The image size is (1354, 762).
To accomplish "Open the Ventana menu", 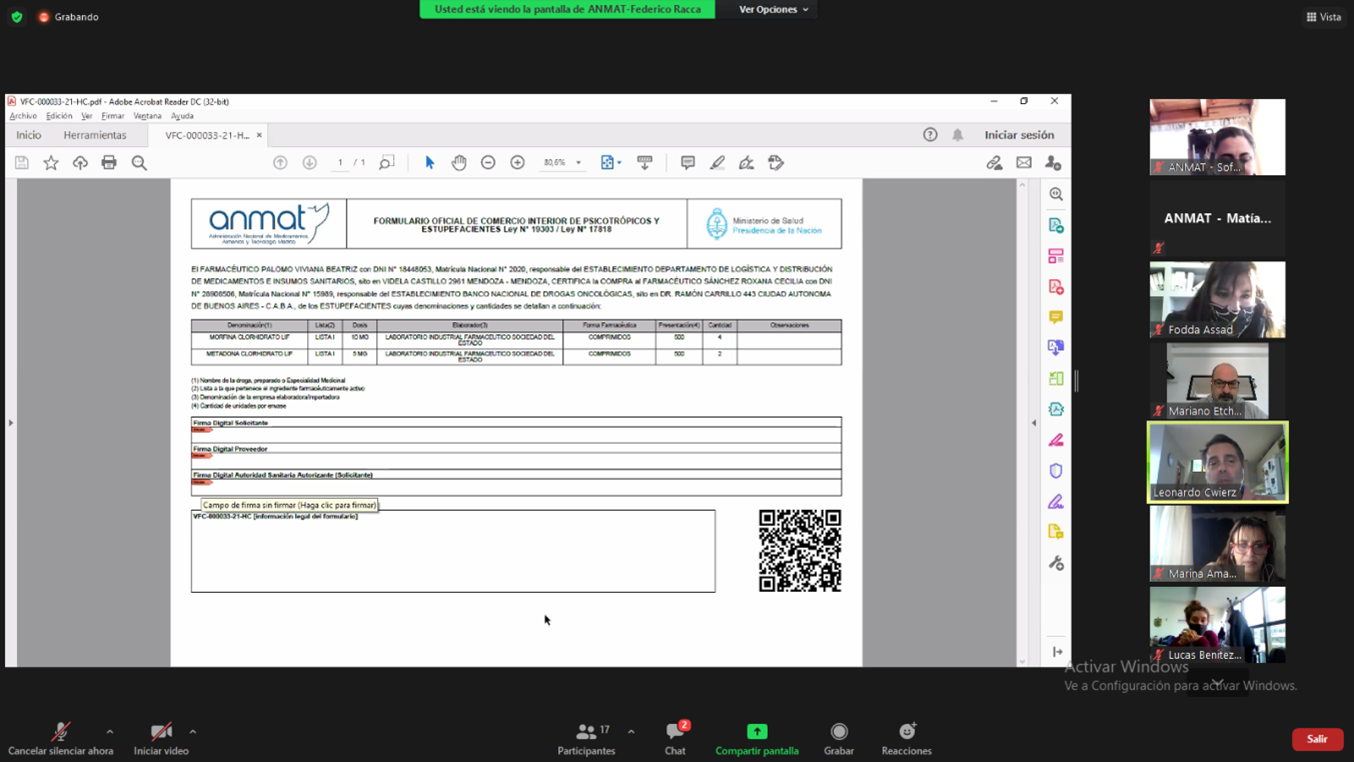I will [147, 116].
